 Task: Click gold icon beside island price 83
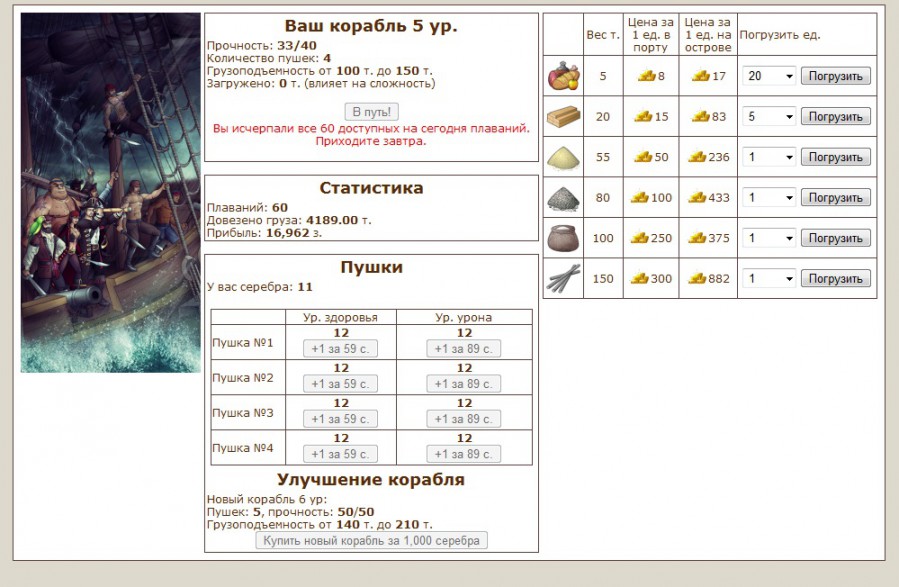701,116
